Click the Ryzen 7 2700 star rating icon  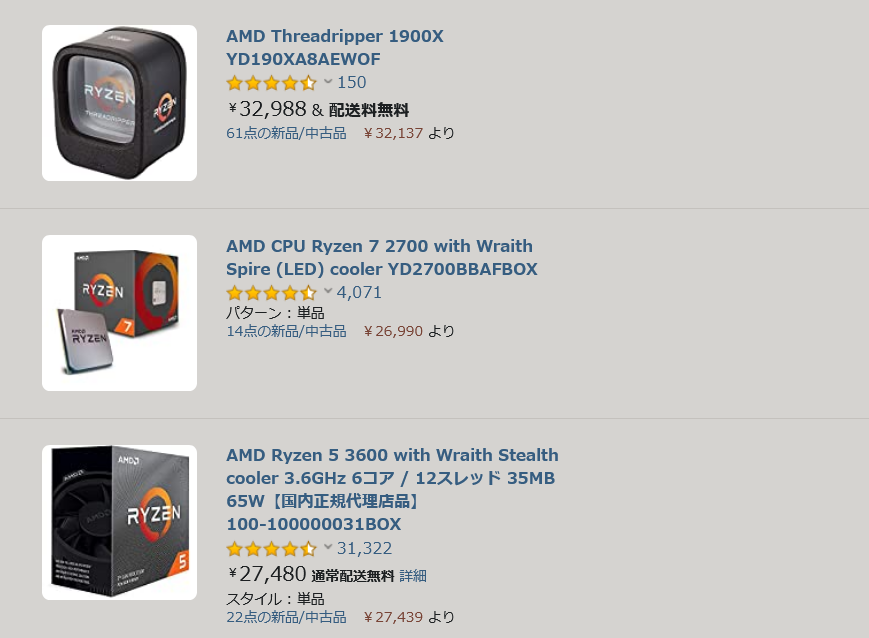click(271, 293)
